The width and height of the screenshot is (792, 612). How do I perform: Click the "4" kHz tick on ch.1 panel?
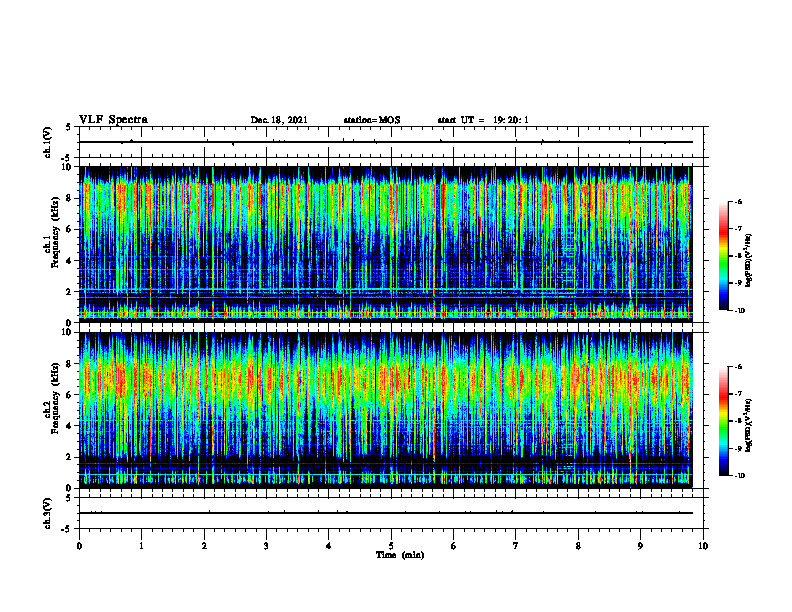[70, 261]
